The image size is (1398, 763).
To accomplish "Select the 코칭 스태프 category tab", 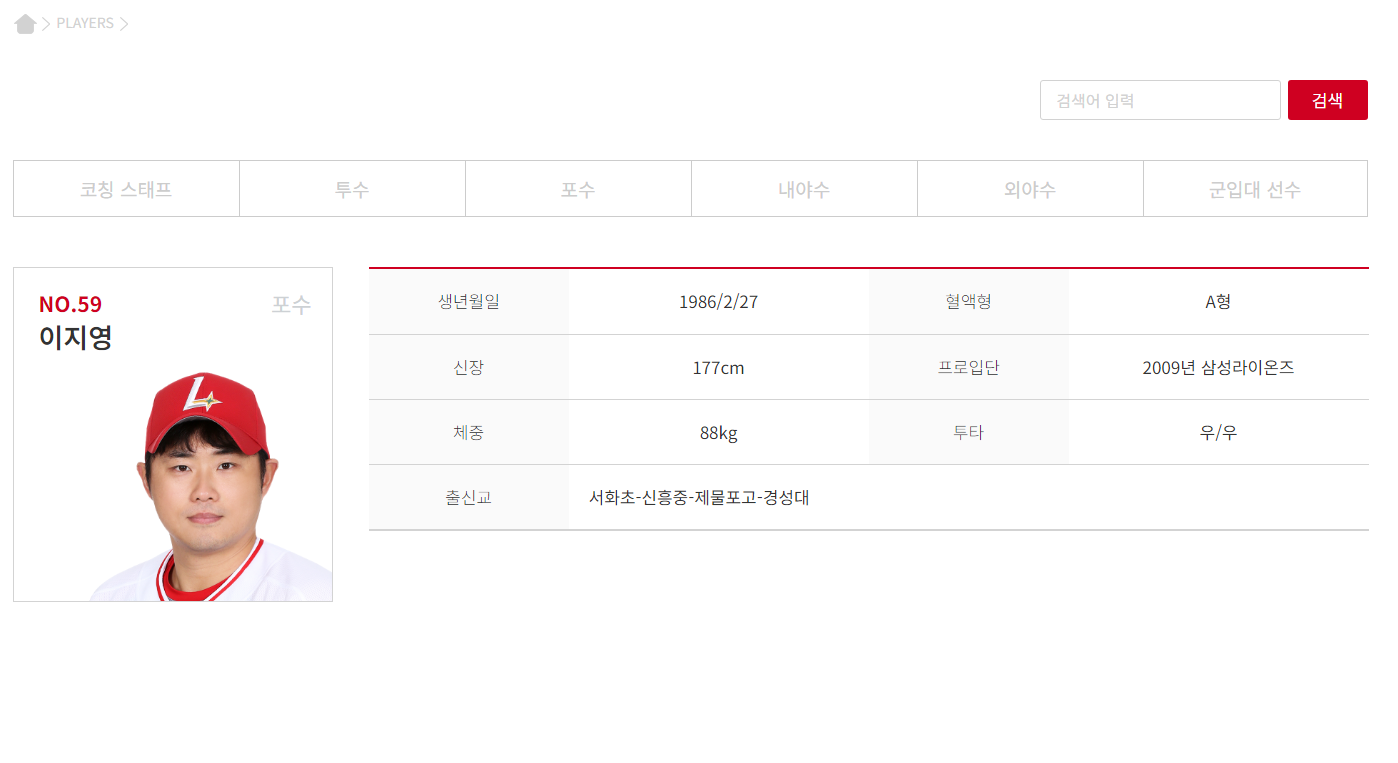I will point(126,188).
